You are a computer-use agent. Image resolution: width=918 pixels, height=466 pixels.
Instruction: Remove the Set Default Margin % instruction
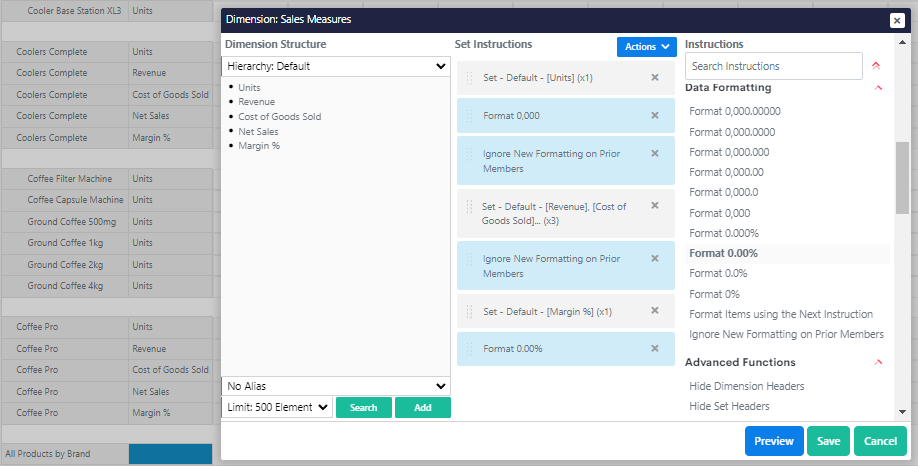(x=655, y=311)
